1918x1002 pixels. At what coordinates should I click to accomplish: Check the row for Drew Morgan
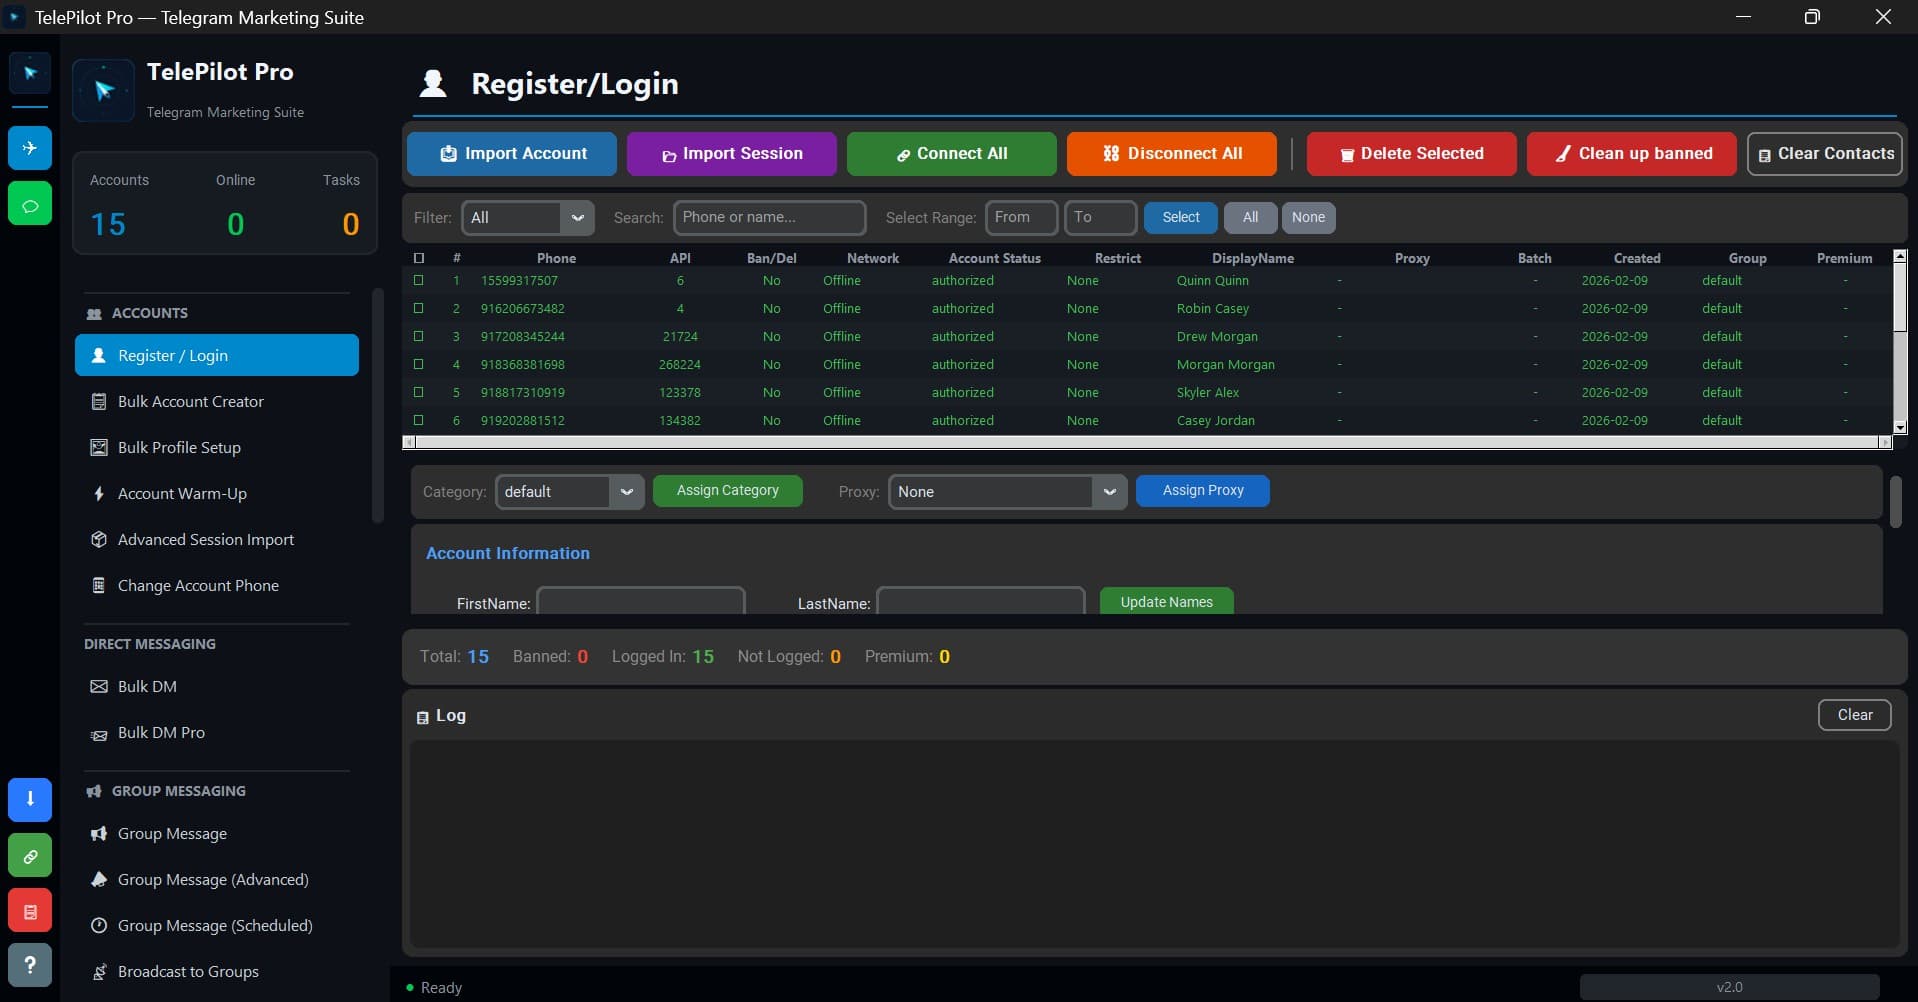coord(419,337)
